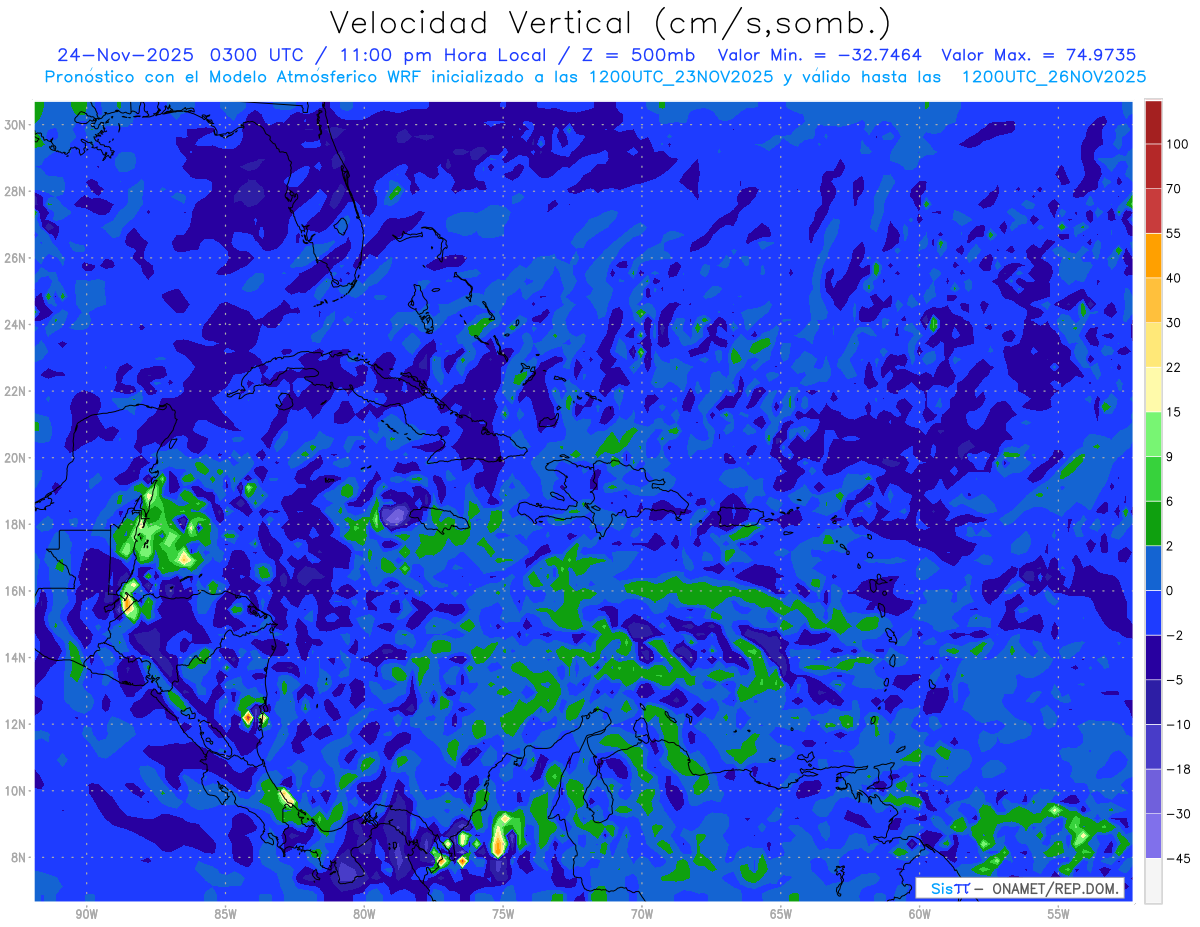Pick the blue swatch between 0 and 2
This screenshot has width=1200, height=927.
pos(1153,568)
